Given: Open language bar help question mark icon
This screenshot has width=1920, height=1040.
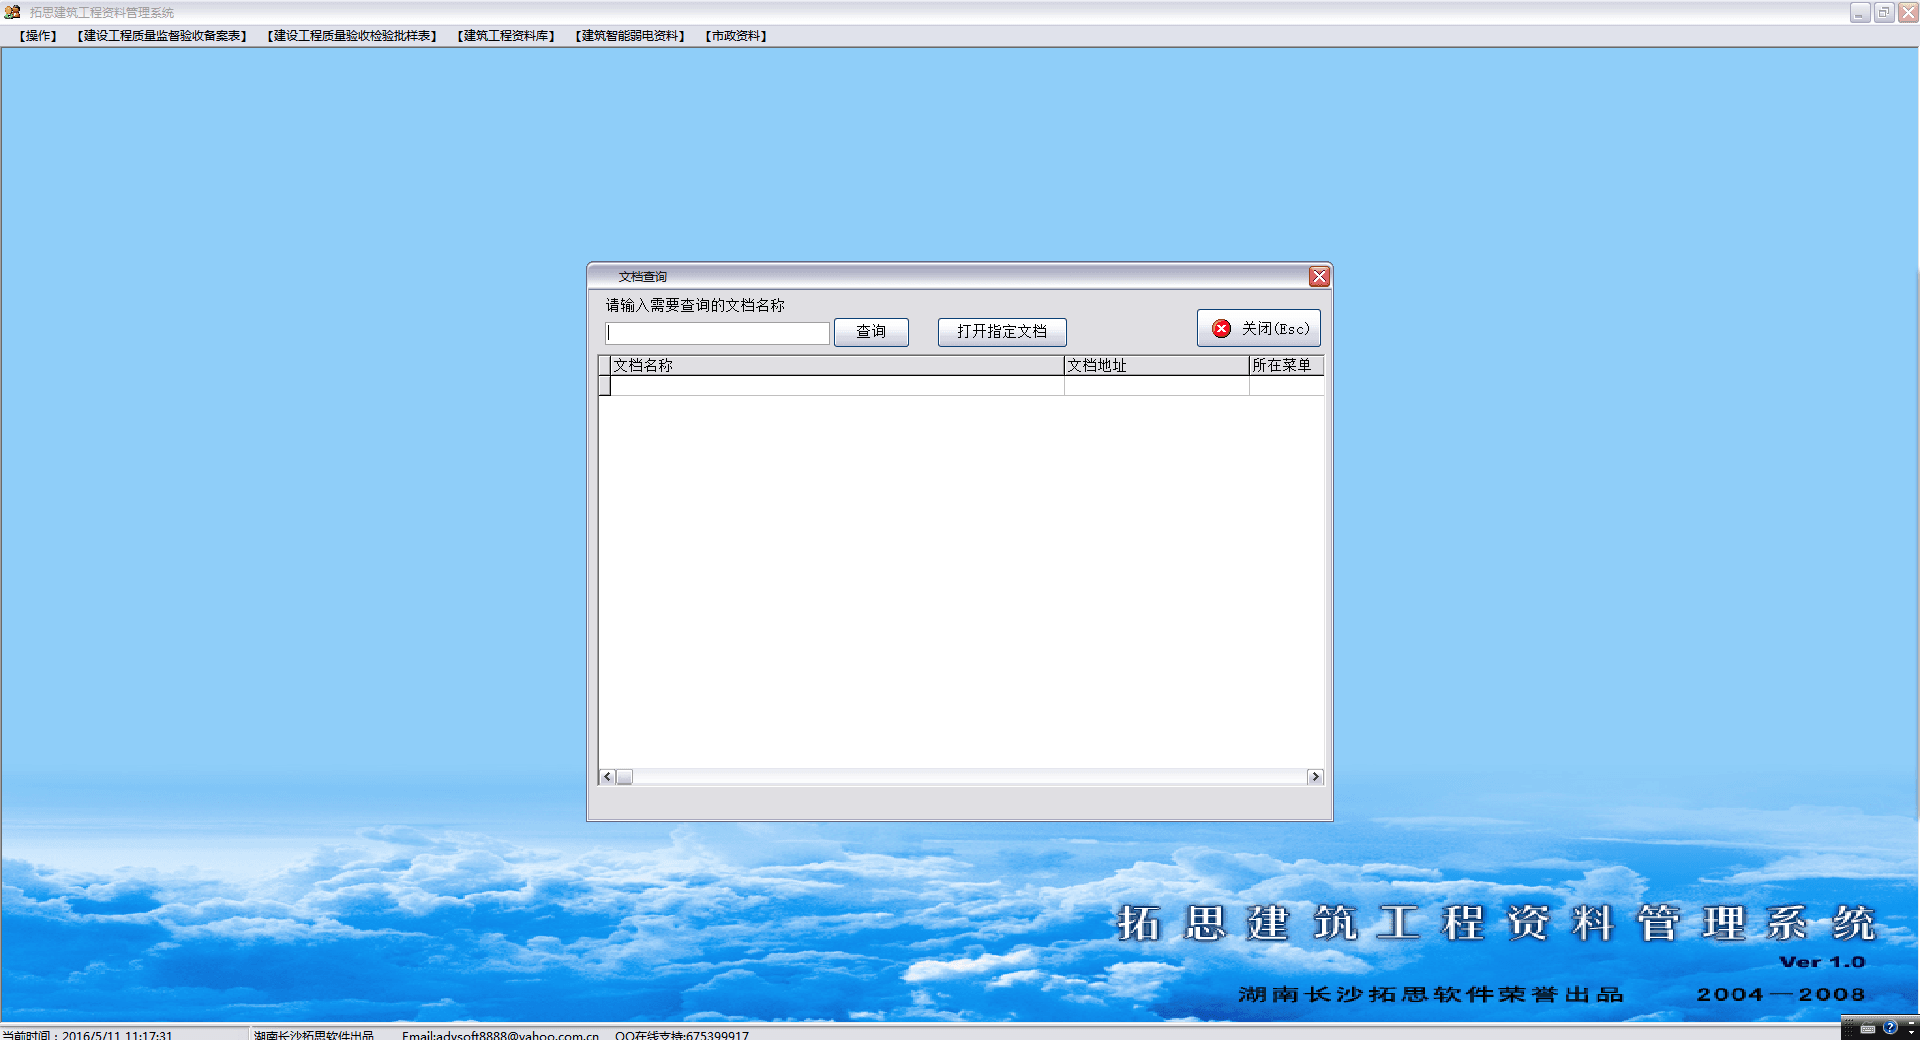Looking at the screenshot, I should tap(1889, 1027).
